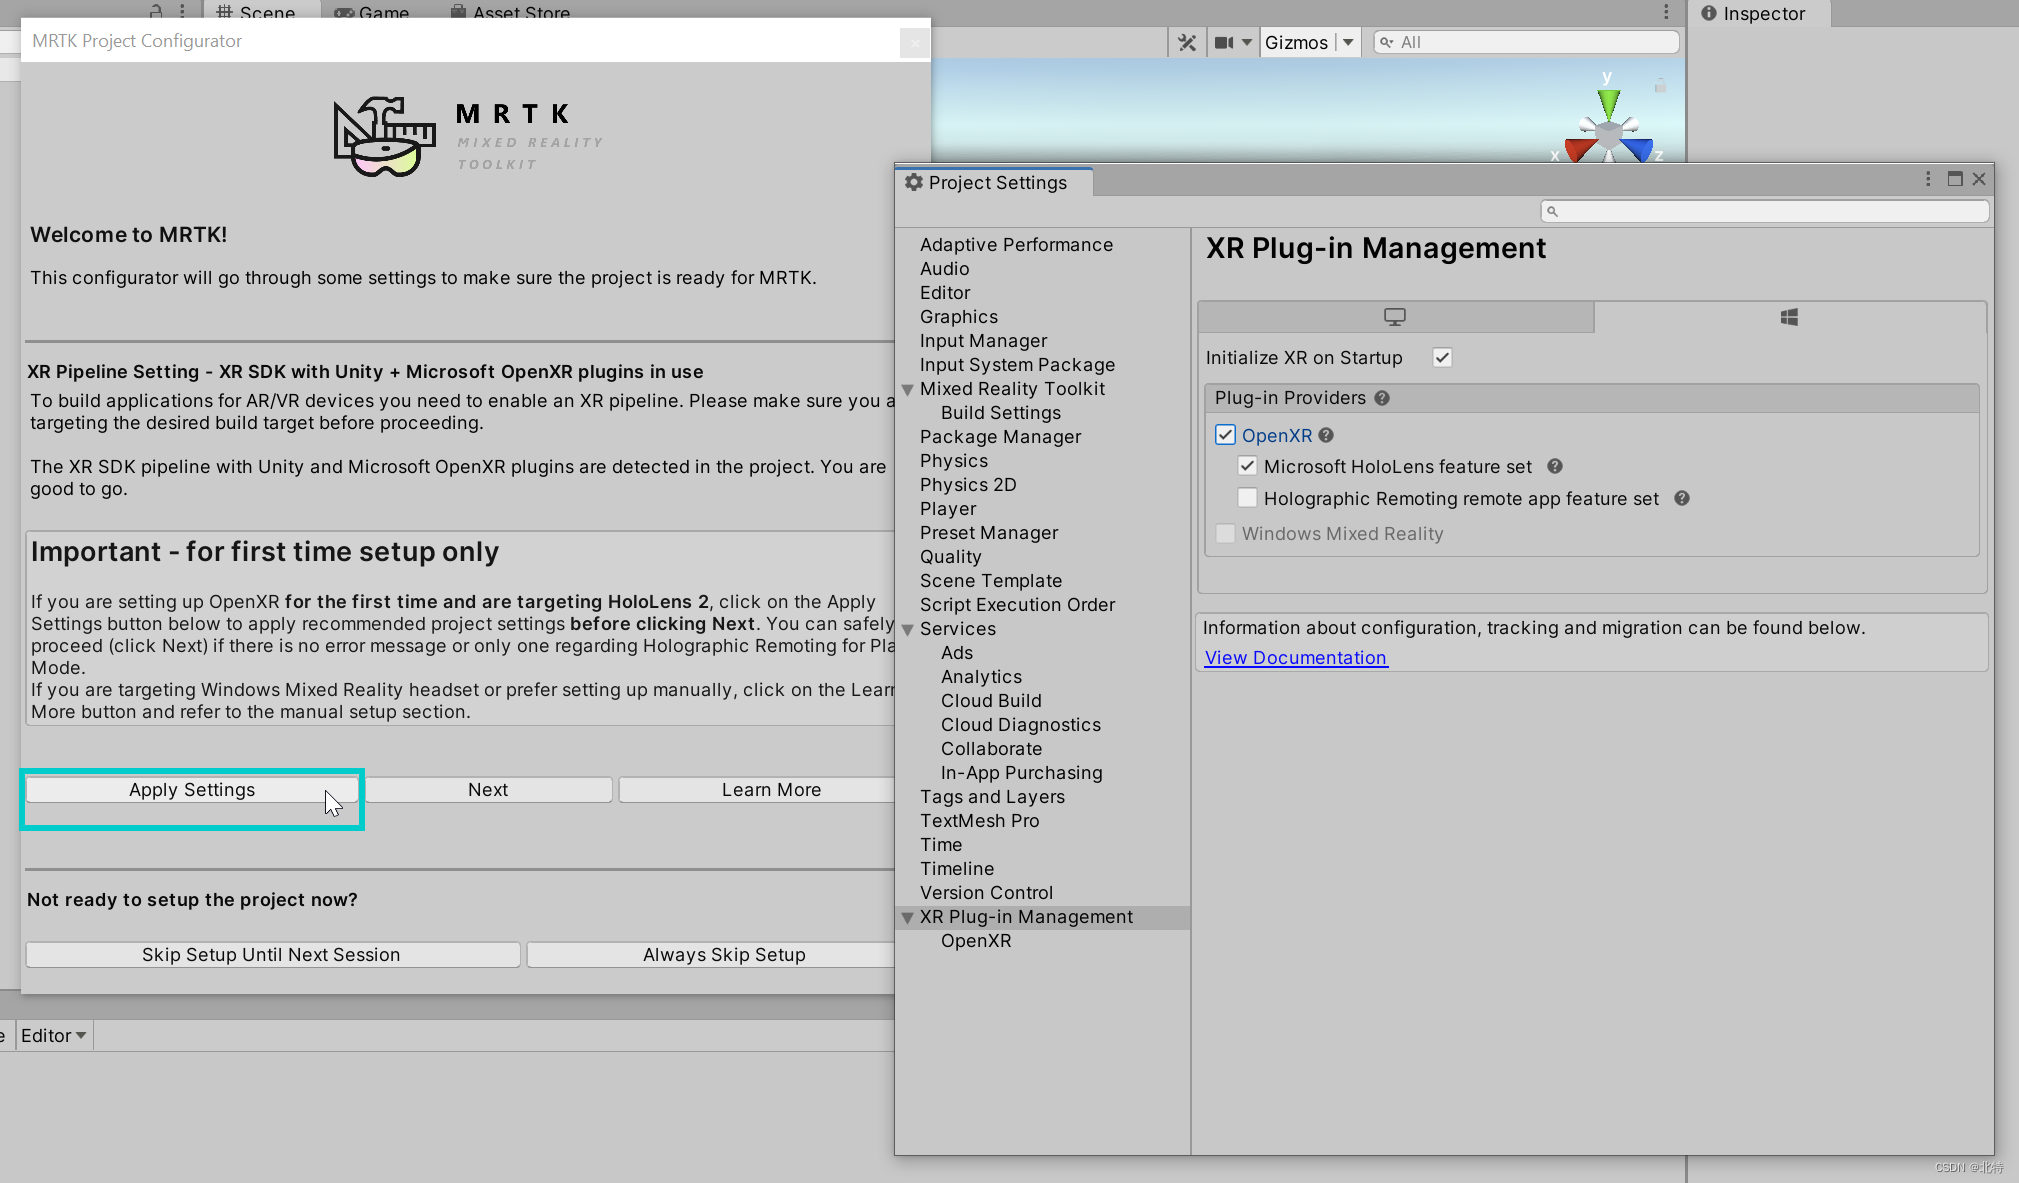Click help icon for HoloLens feature set
This screenshot has height=1183, width=2019.
pyautogui.click(x=1555, y=466)
